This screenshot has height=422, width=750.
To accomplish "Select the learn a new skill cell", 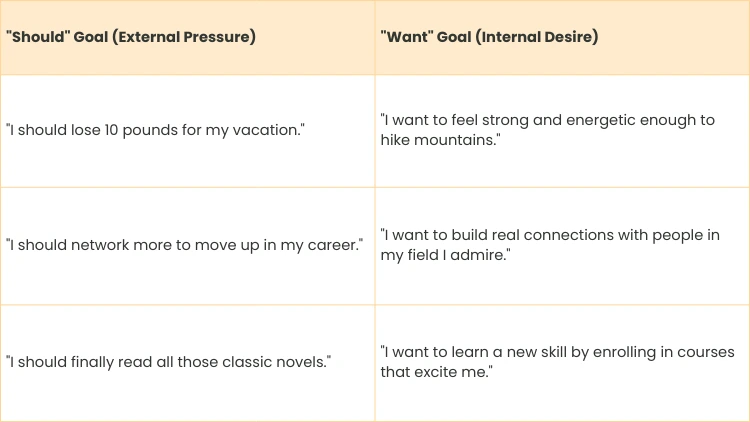I will (x=557, y=362).
